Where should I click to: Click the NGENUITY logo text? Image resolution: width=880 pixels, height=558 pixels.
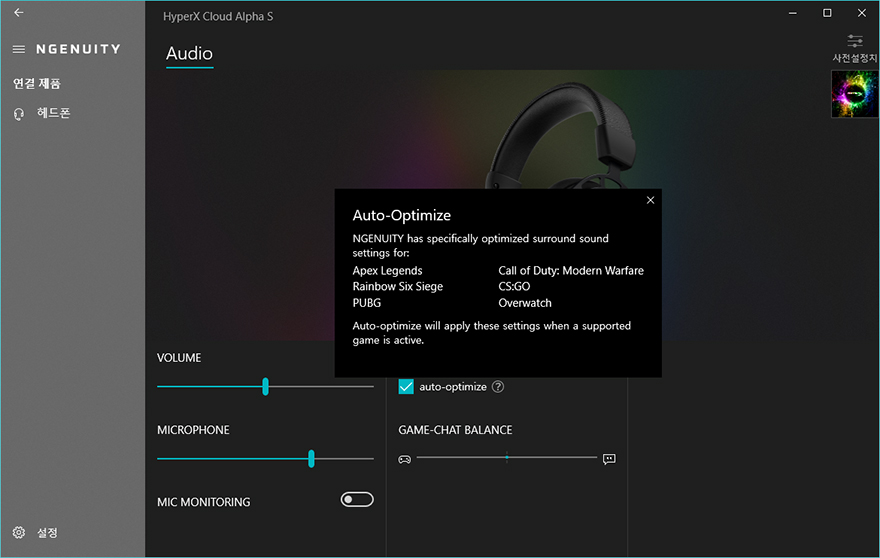coord(79,49)
